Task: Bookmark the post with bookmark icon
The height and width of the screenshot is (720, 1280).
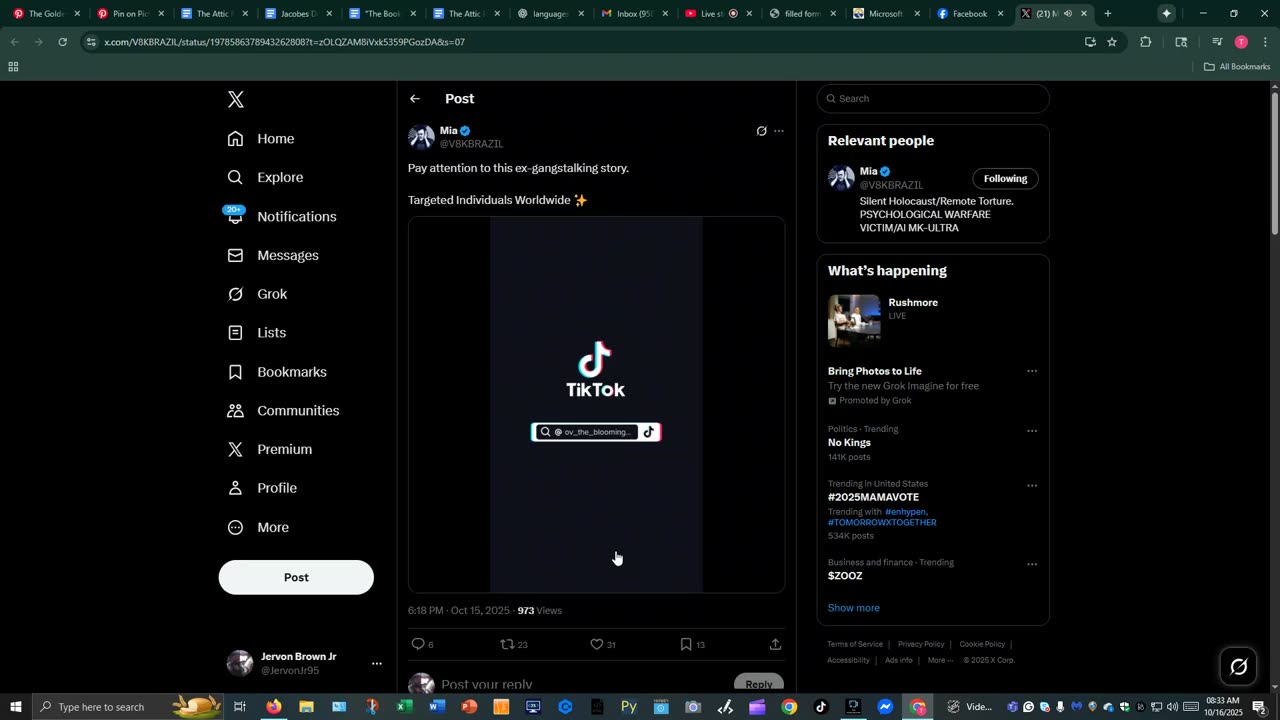Action: click(x=686, y=644)
